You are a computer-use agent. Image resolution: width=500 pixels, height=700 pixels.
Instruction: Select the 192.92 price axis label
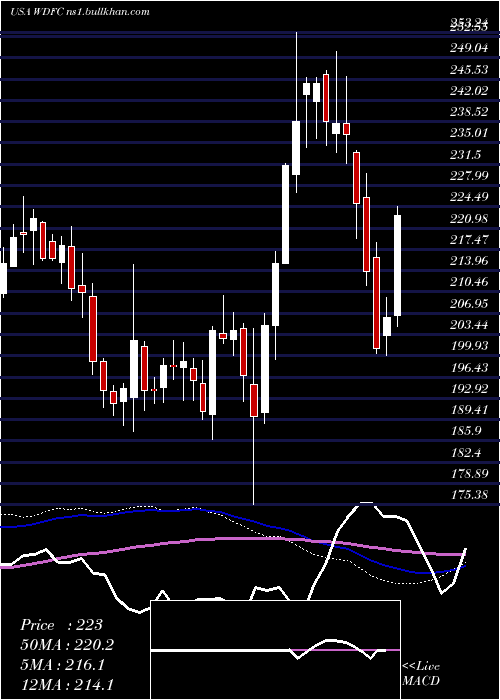pyautogui.click(x=469, y=388)
